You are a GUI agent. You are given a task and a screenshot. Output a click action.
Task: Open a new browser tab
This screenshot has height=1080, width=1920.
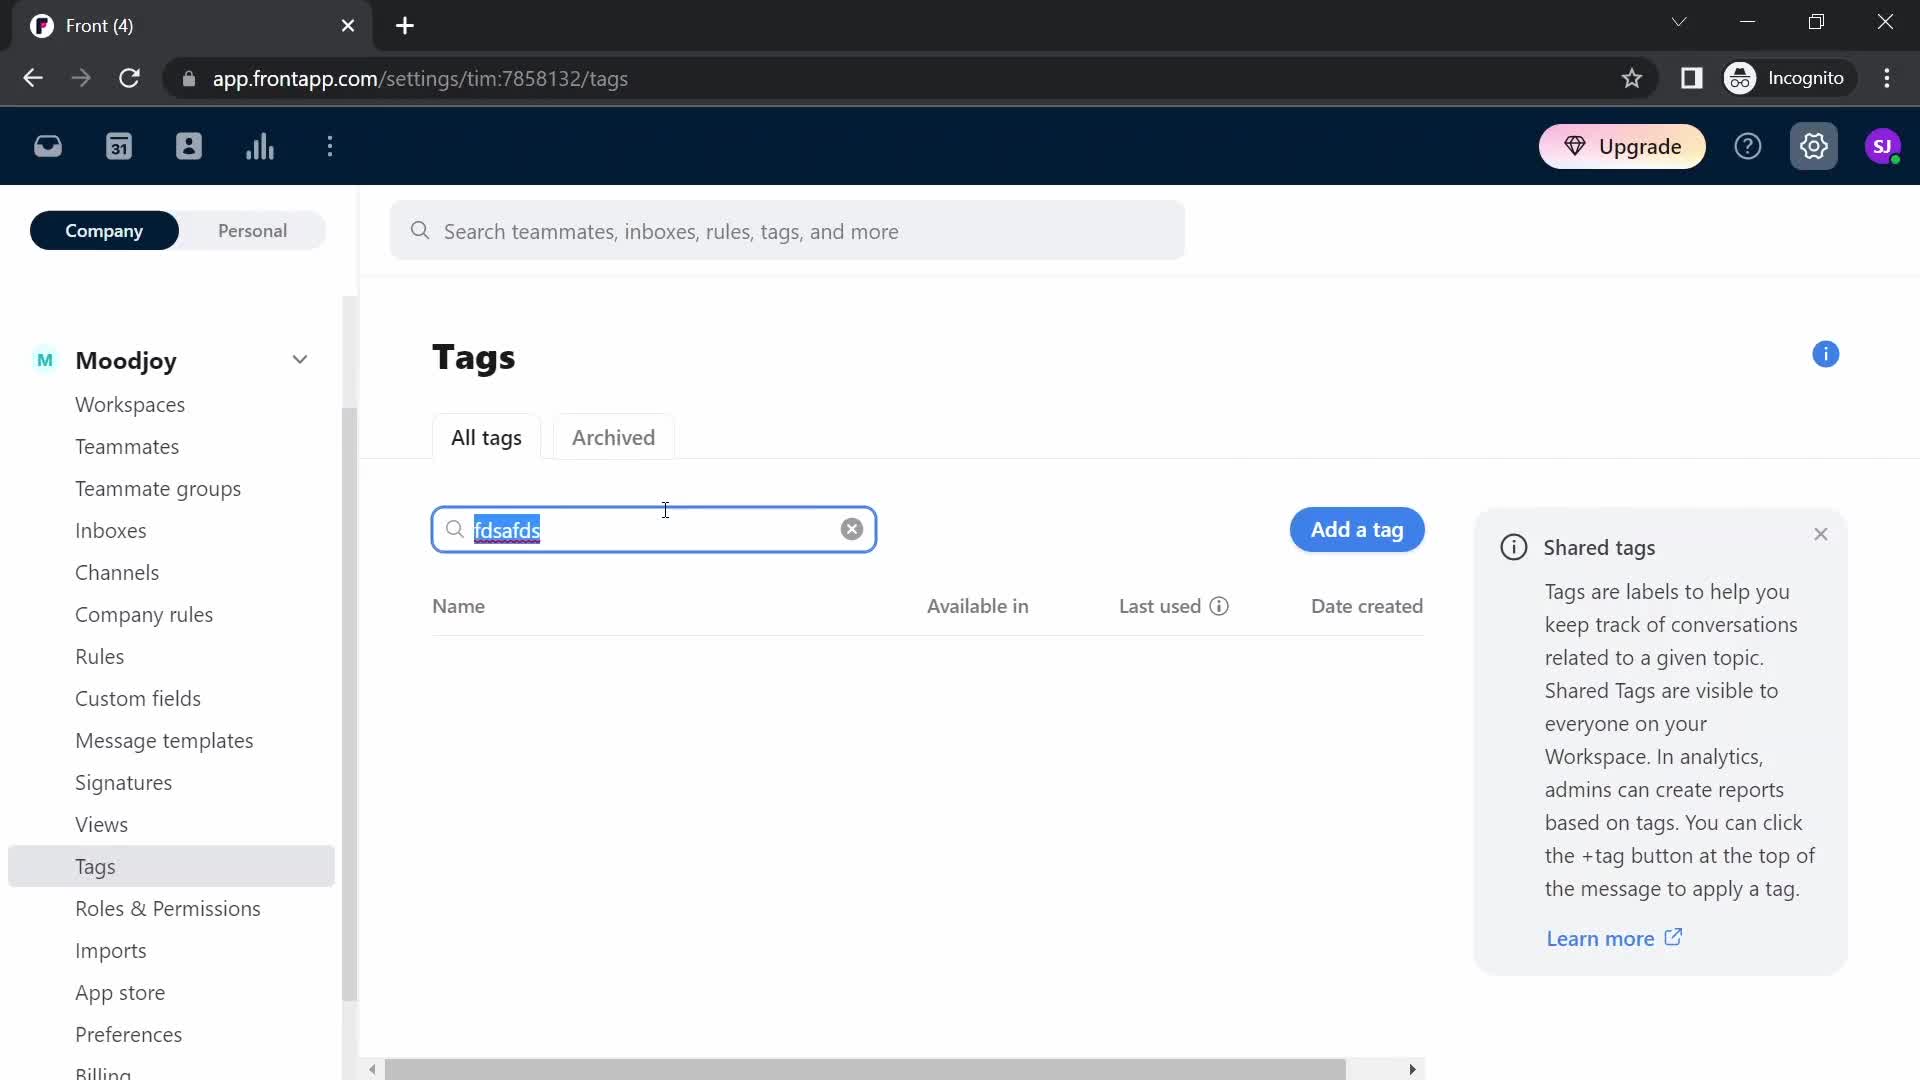pyautogui.click(x=405, y=26)
